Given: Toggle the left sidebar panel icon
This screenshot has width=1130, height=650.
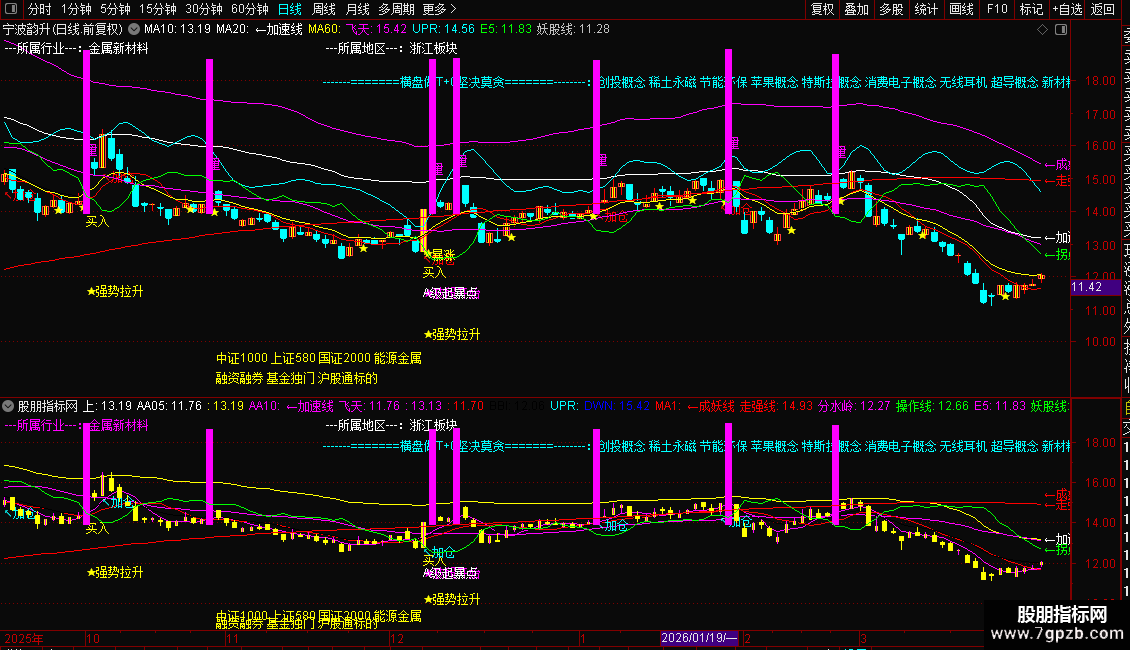Looking at the screenshot, I should pos(11,9).
